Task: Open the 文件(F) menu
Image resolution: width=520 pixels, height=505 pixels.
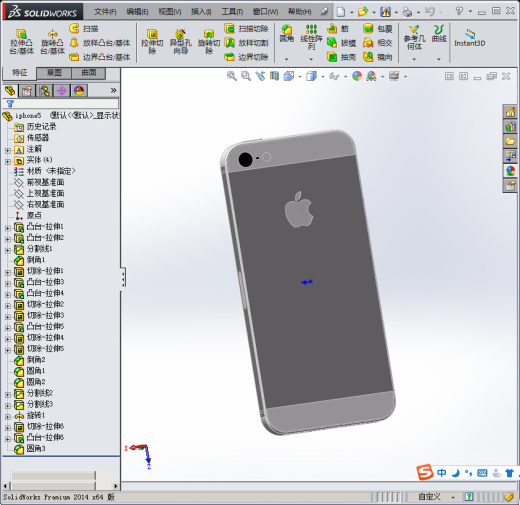Action: click(x=105, y=12)
